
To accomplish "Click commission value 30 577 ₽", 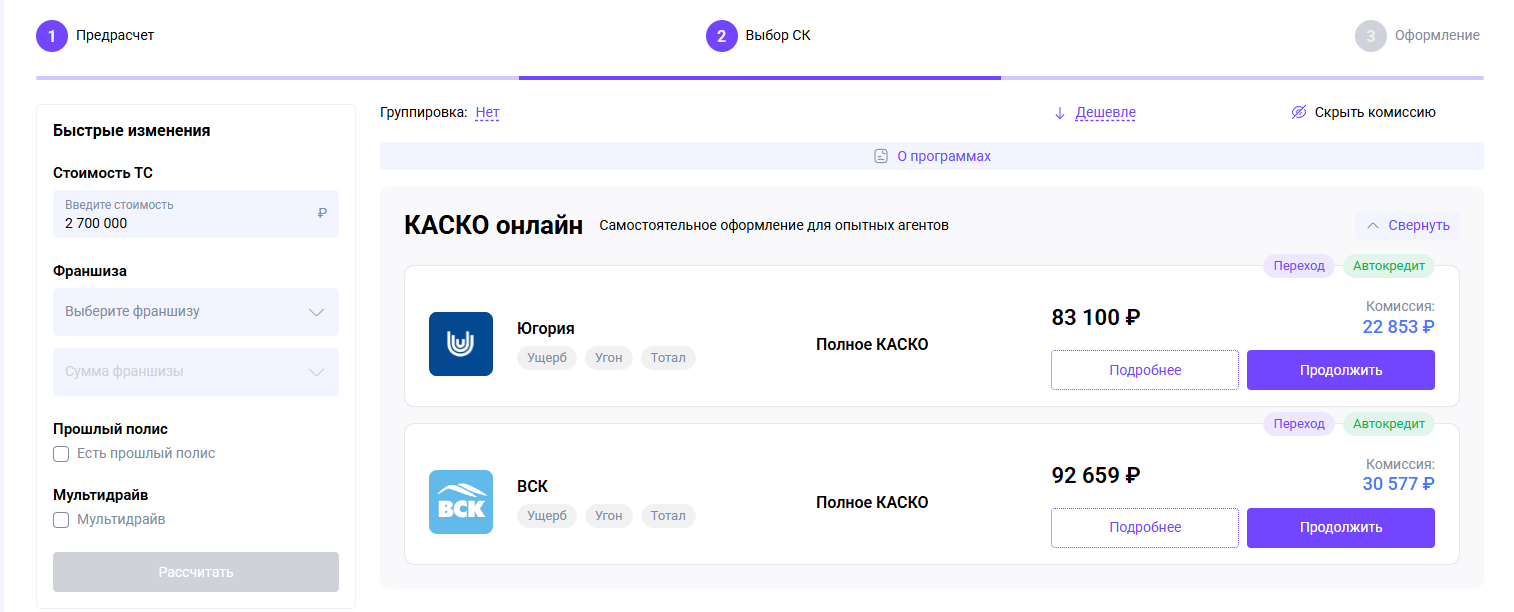I will [x=1398, y=484].
